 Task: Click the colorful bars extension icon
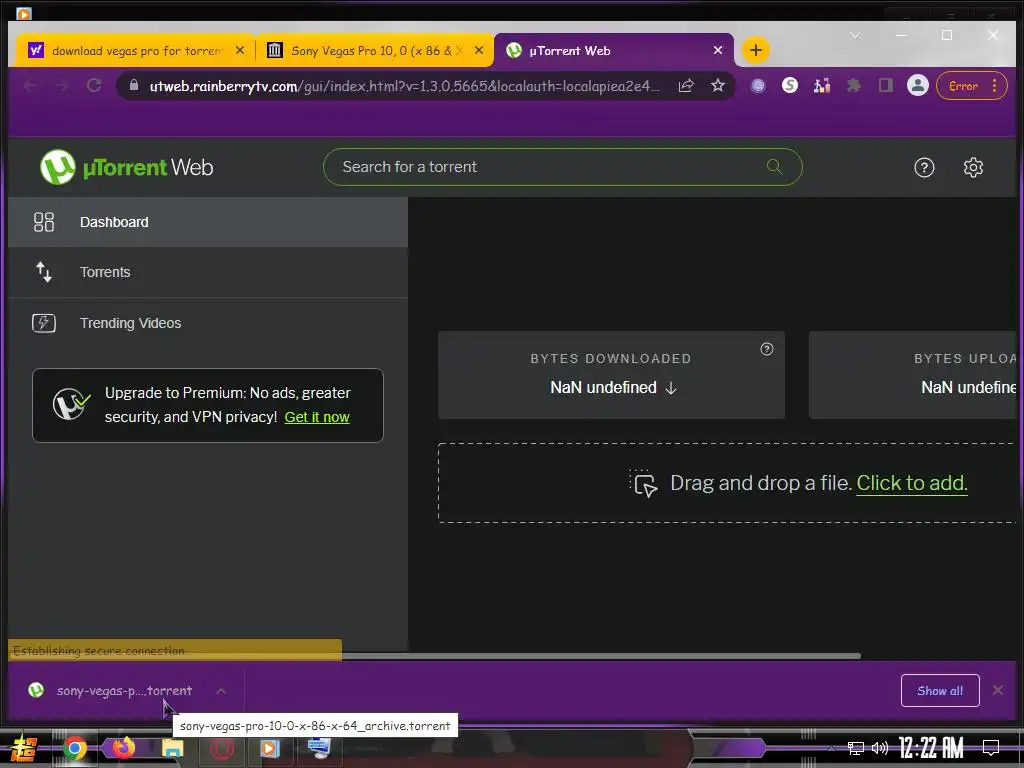(x=822, y=86)
